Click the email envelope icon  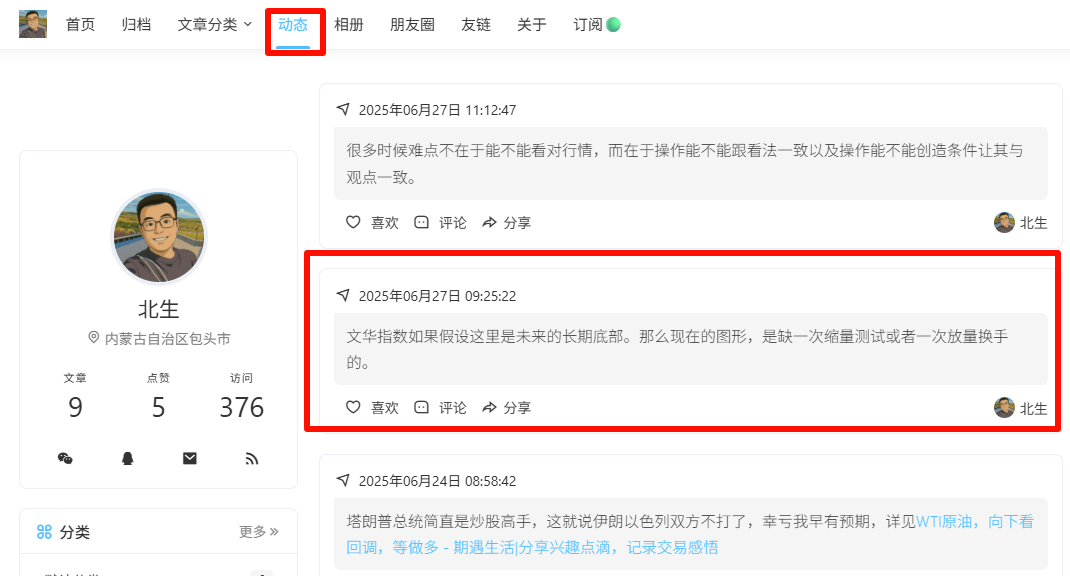tap(190, 458)
